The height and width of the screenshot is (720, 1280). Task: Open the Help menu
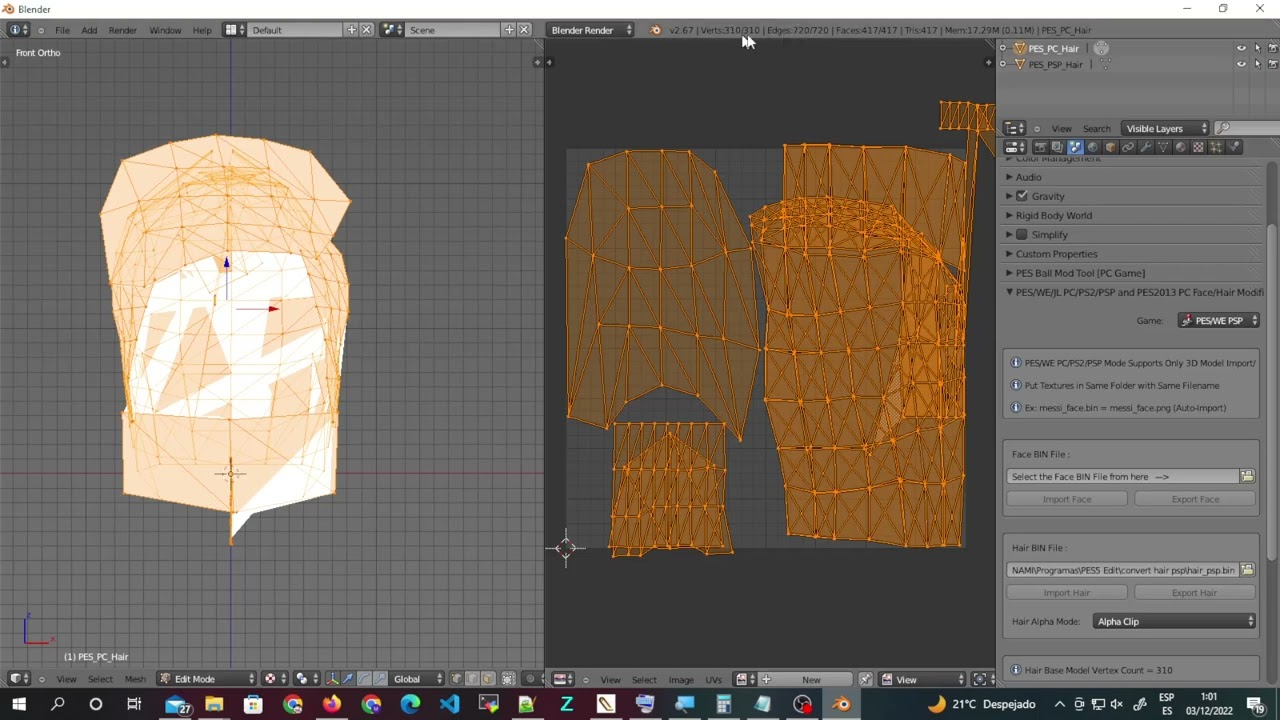click(202, 30)
